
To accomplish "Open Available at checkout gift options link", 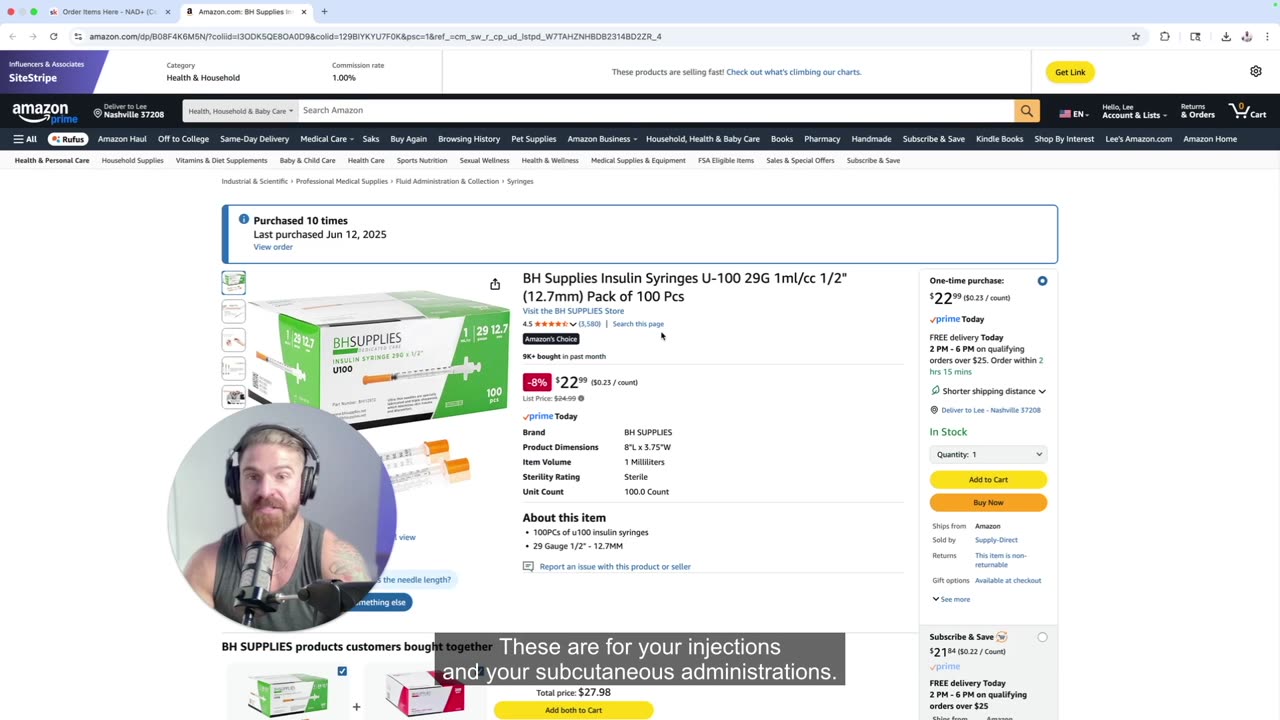I will [x=1008, y=580].
